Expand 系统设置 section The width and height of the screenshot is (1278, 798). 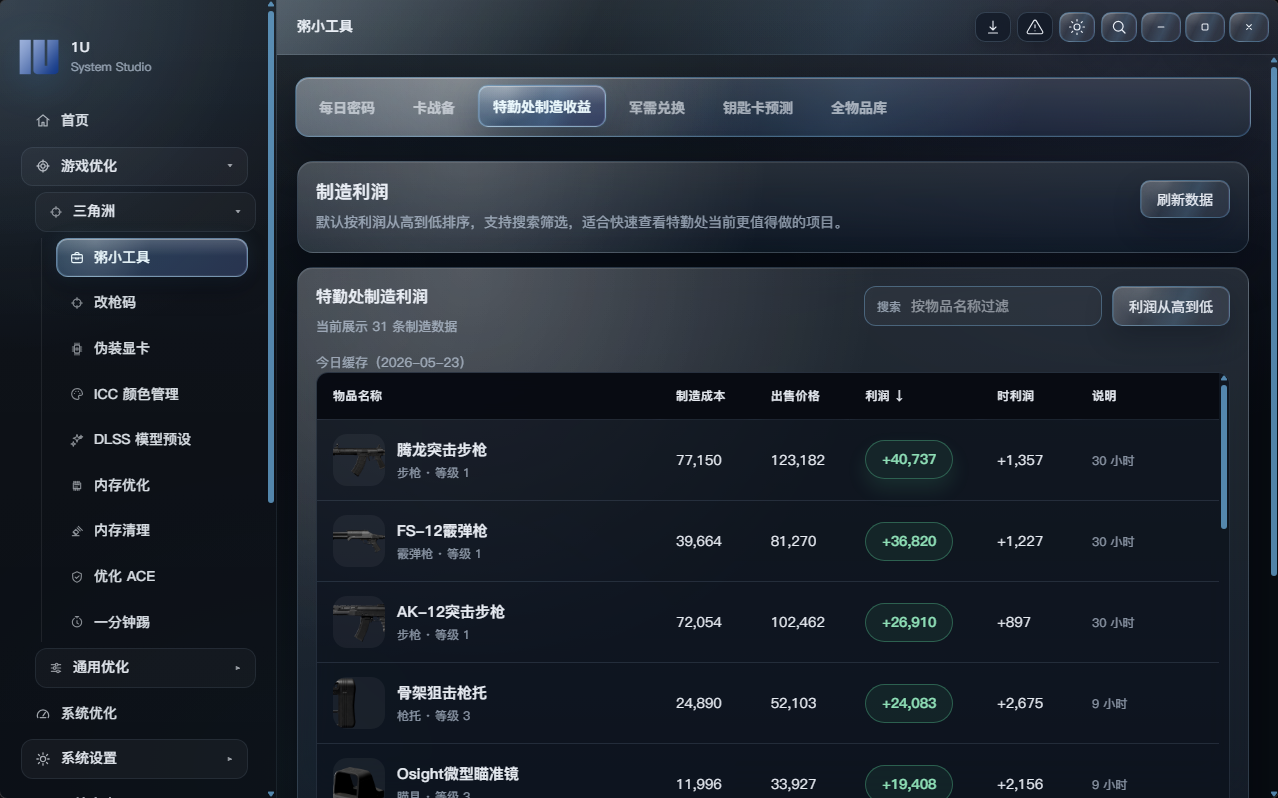[x=134, y=758]
